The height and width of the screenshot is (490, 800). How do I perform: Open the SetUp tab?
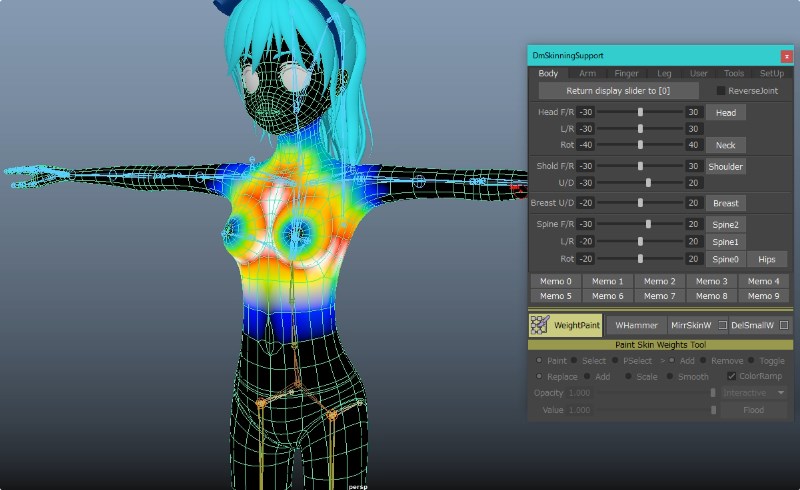[771, 74]
